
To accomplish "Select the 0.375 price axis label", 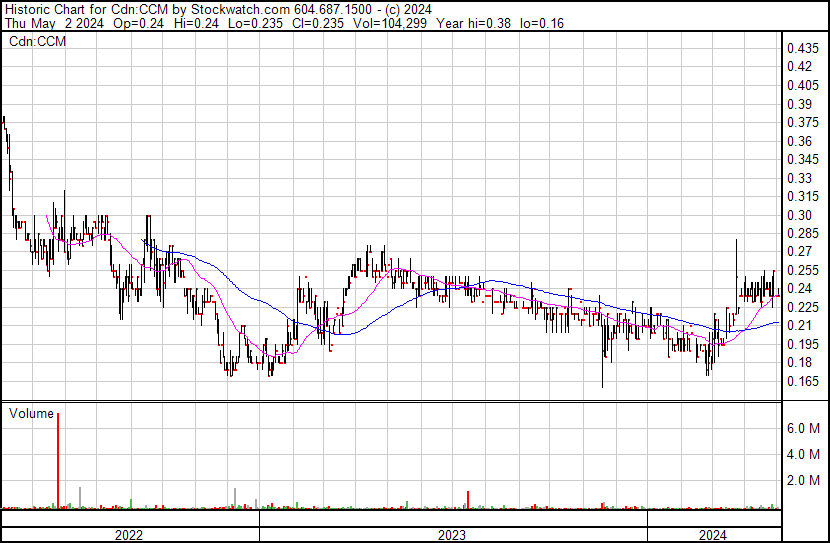I will coord(803,122).
